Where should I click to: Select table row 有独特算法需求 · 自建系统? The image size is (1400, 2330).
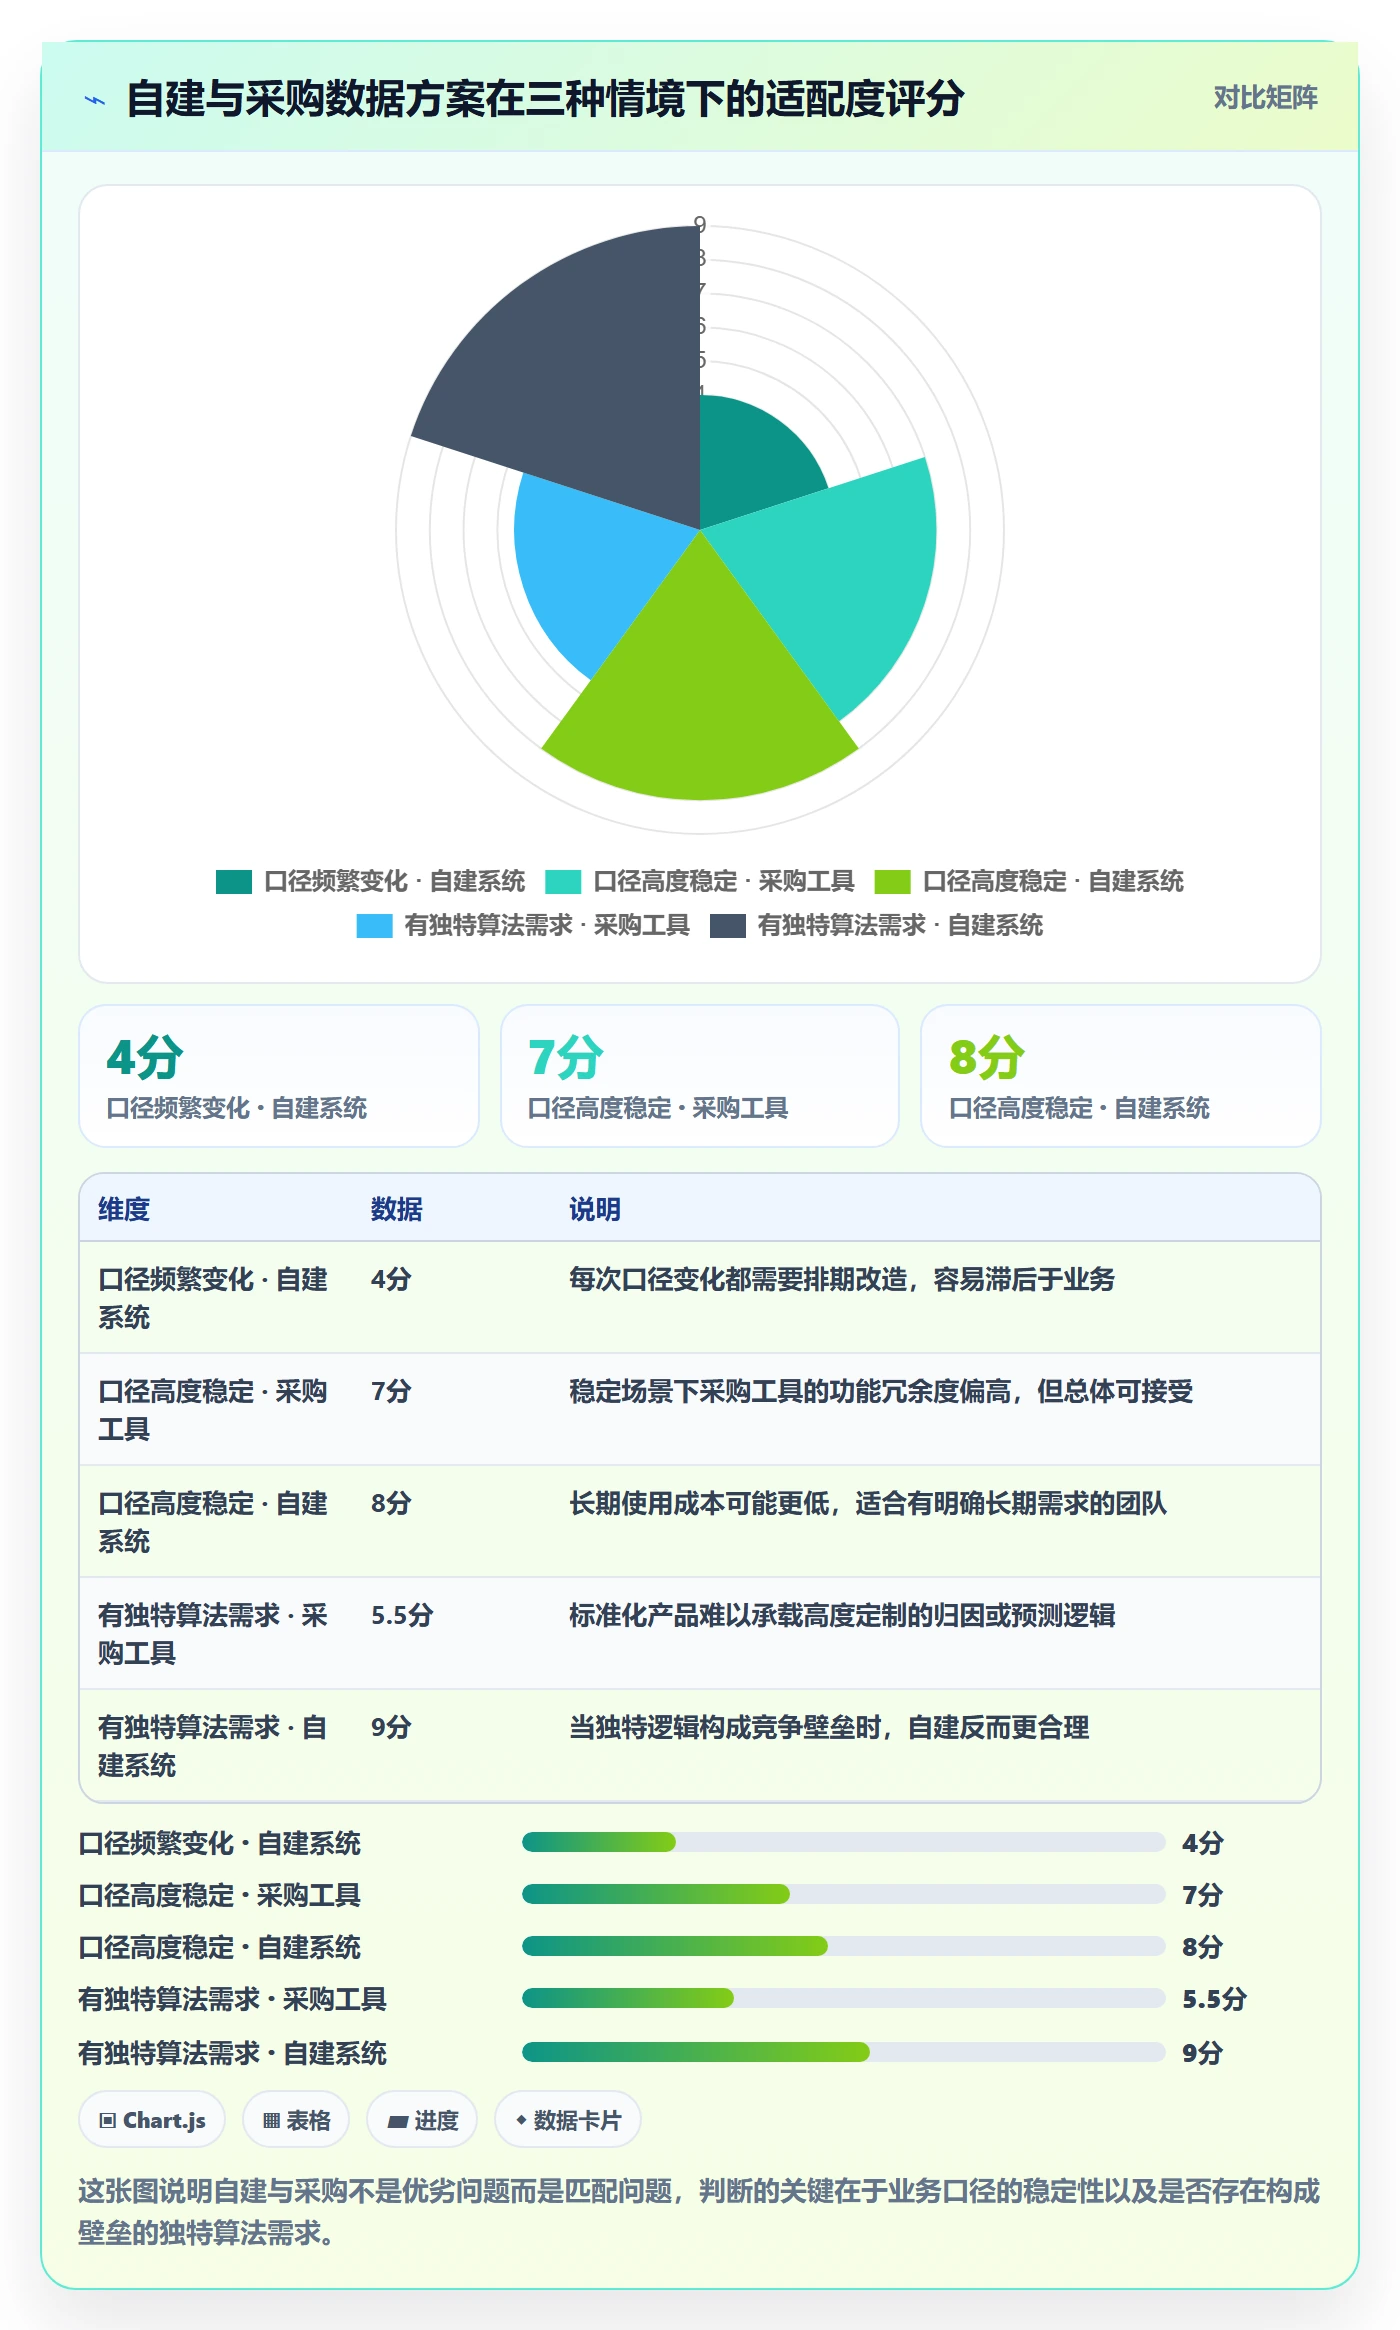click(x=700, y=1746)
